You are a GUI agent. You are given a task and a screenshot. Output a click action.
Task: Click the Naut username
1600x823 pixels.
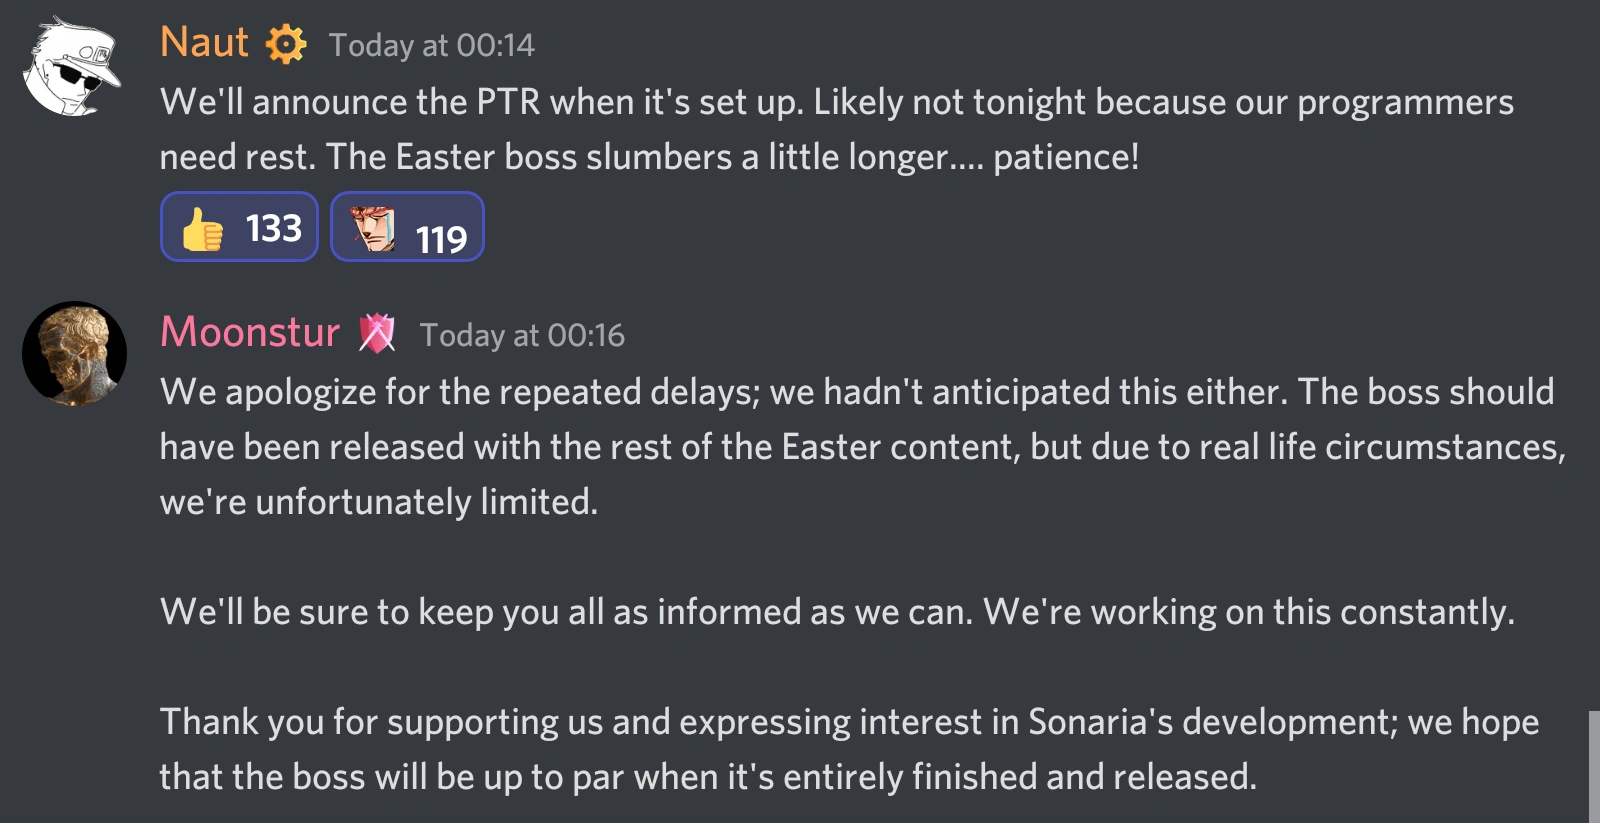tap(204, 43)
